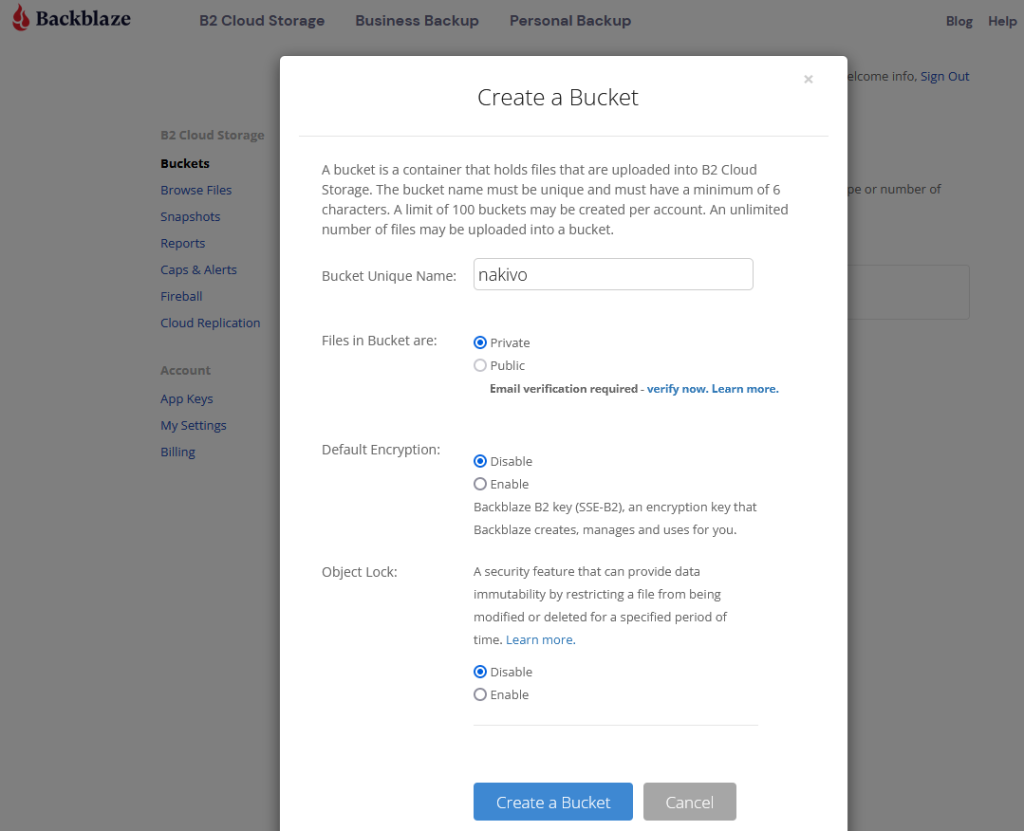Open Buckets in the sidebar
The width and height of the screenshot is (1024, 831).
point(185,163)
